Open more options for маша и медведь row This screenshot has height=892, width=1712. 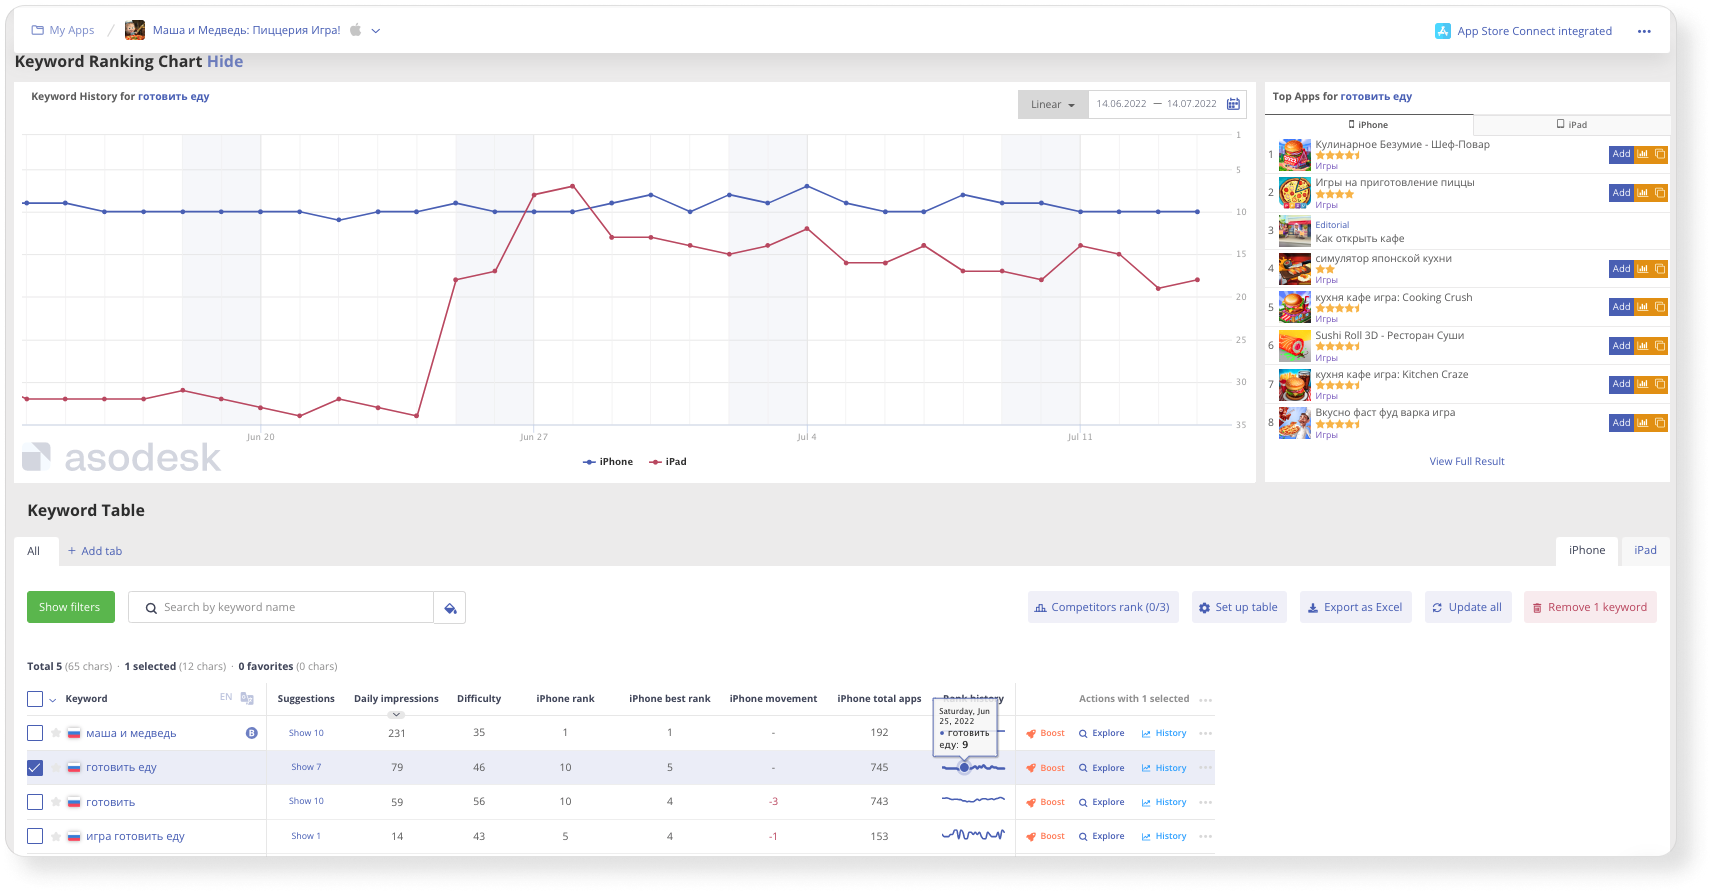1206,733
